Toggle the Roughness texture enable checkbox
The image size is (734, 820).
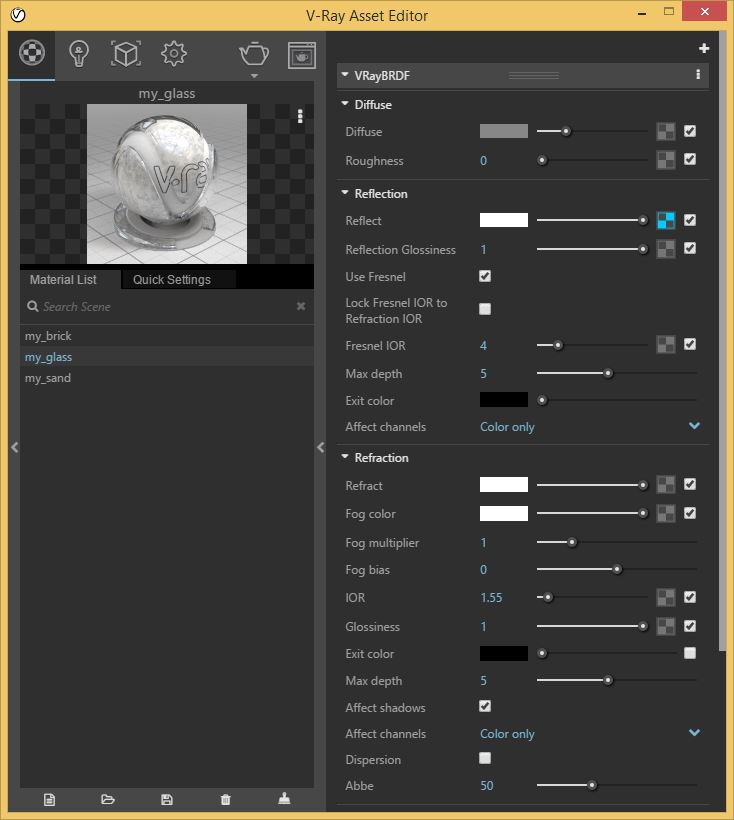point(690,160)
